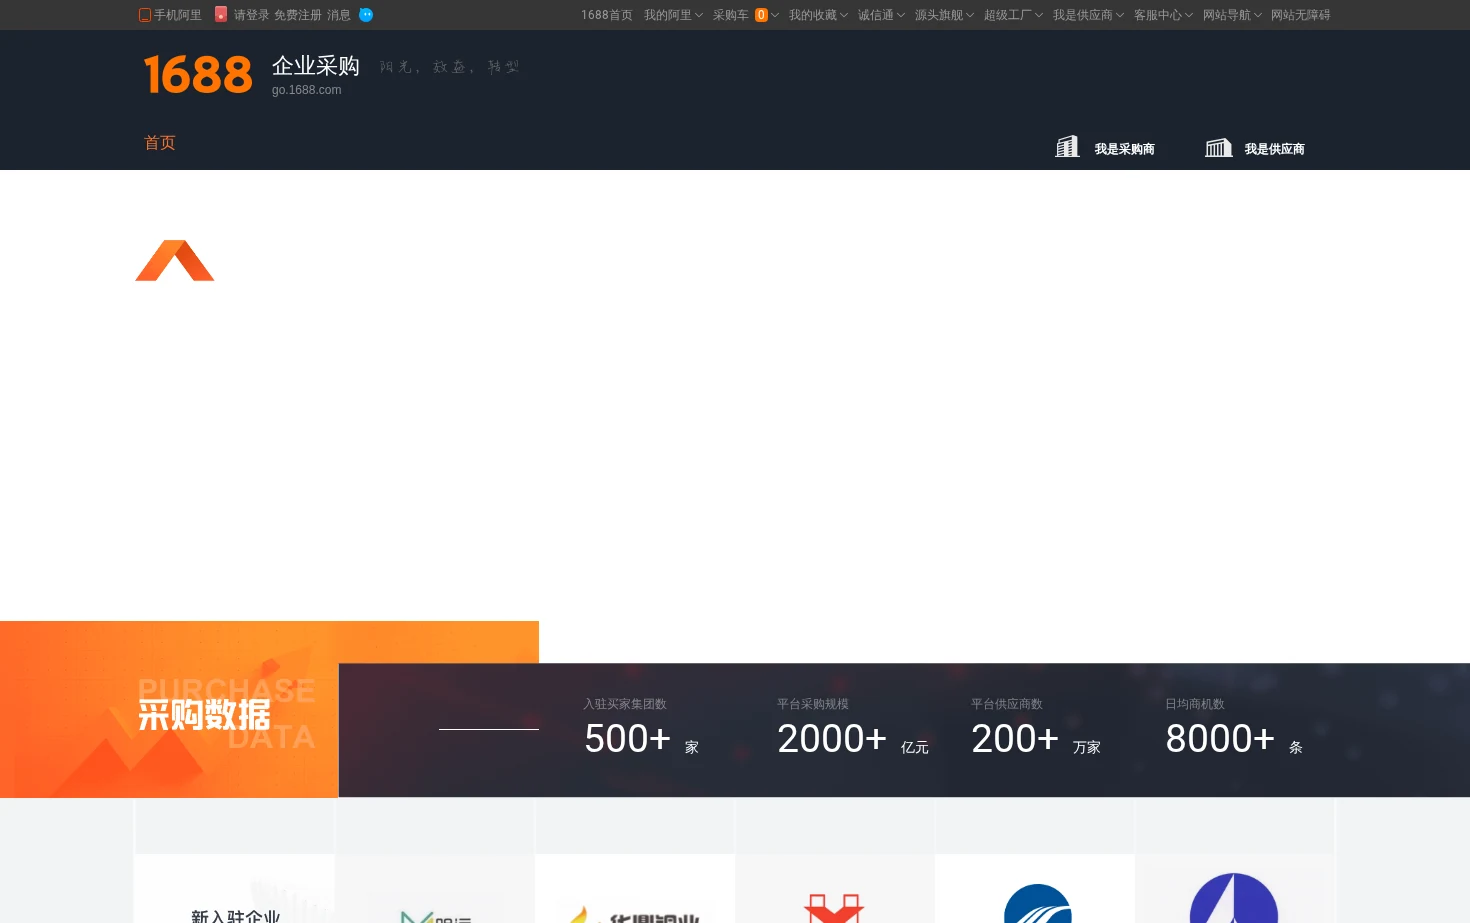Click the red gift icon before 请登录
The height and width of the screenshot is (923, 1470).
[221, 14]
